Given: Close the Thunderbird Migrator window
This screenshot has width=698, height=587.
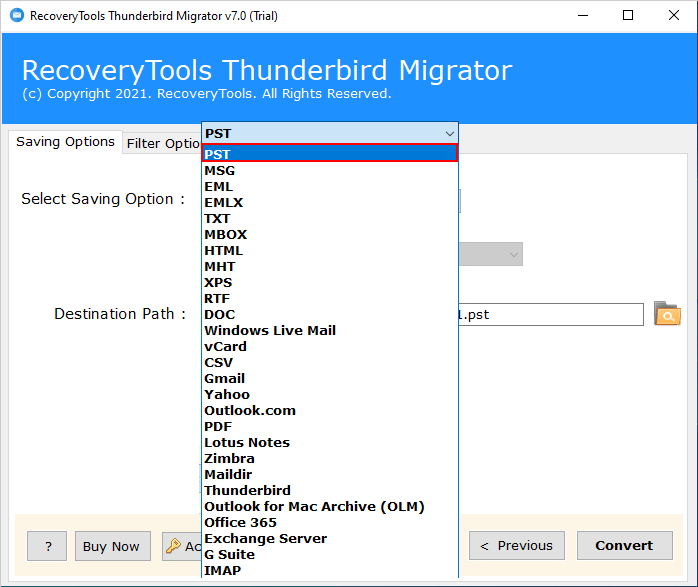Looking at the screenshot, I should (x=674, y=16).
